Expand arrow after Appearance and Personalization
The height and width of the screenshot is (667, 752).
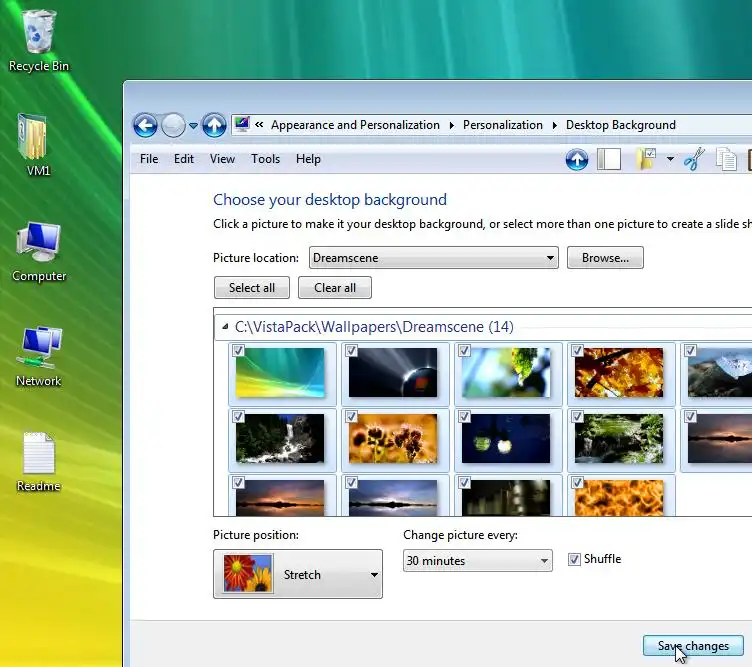(x=451, y=125)
